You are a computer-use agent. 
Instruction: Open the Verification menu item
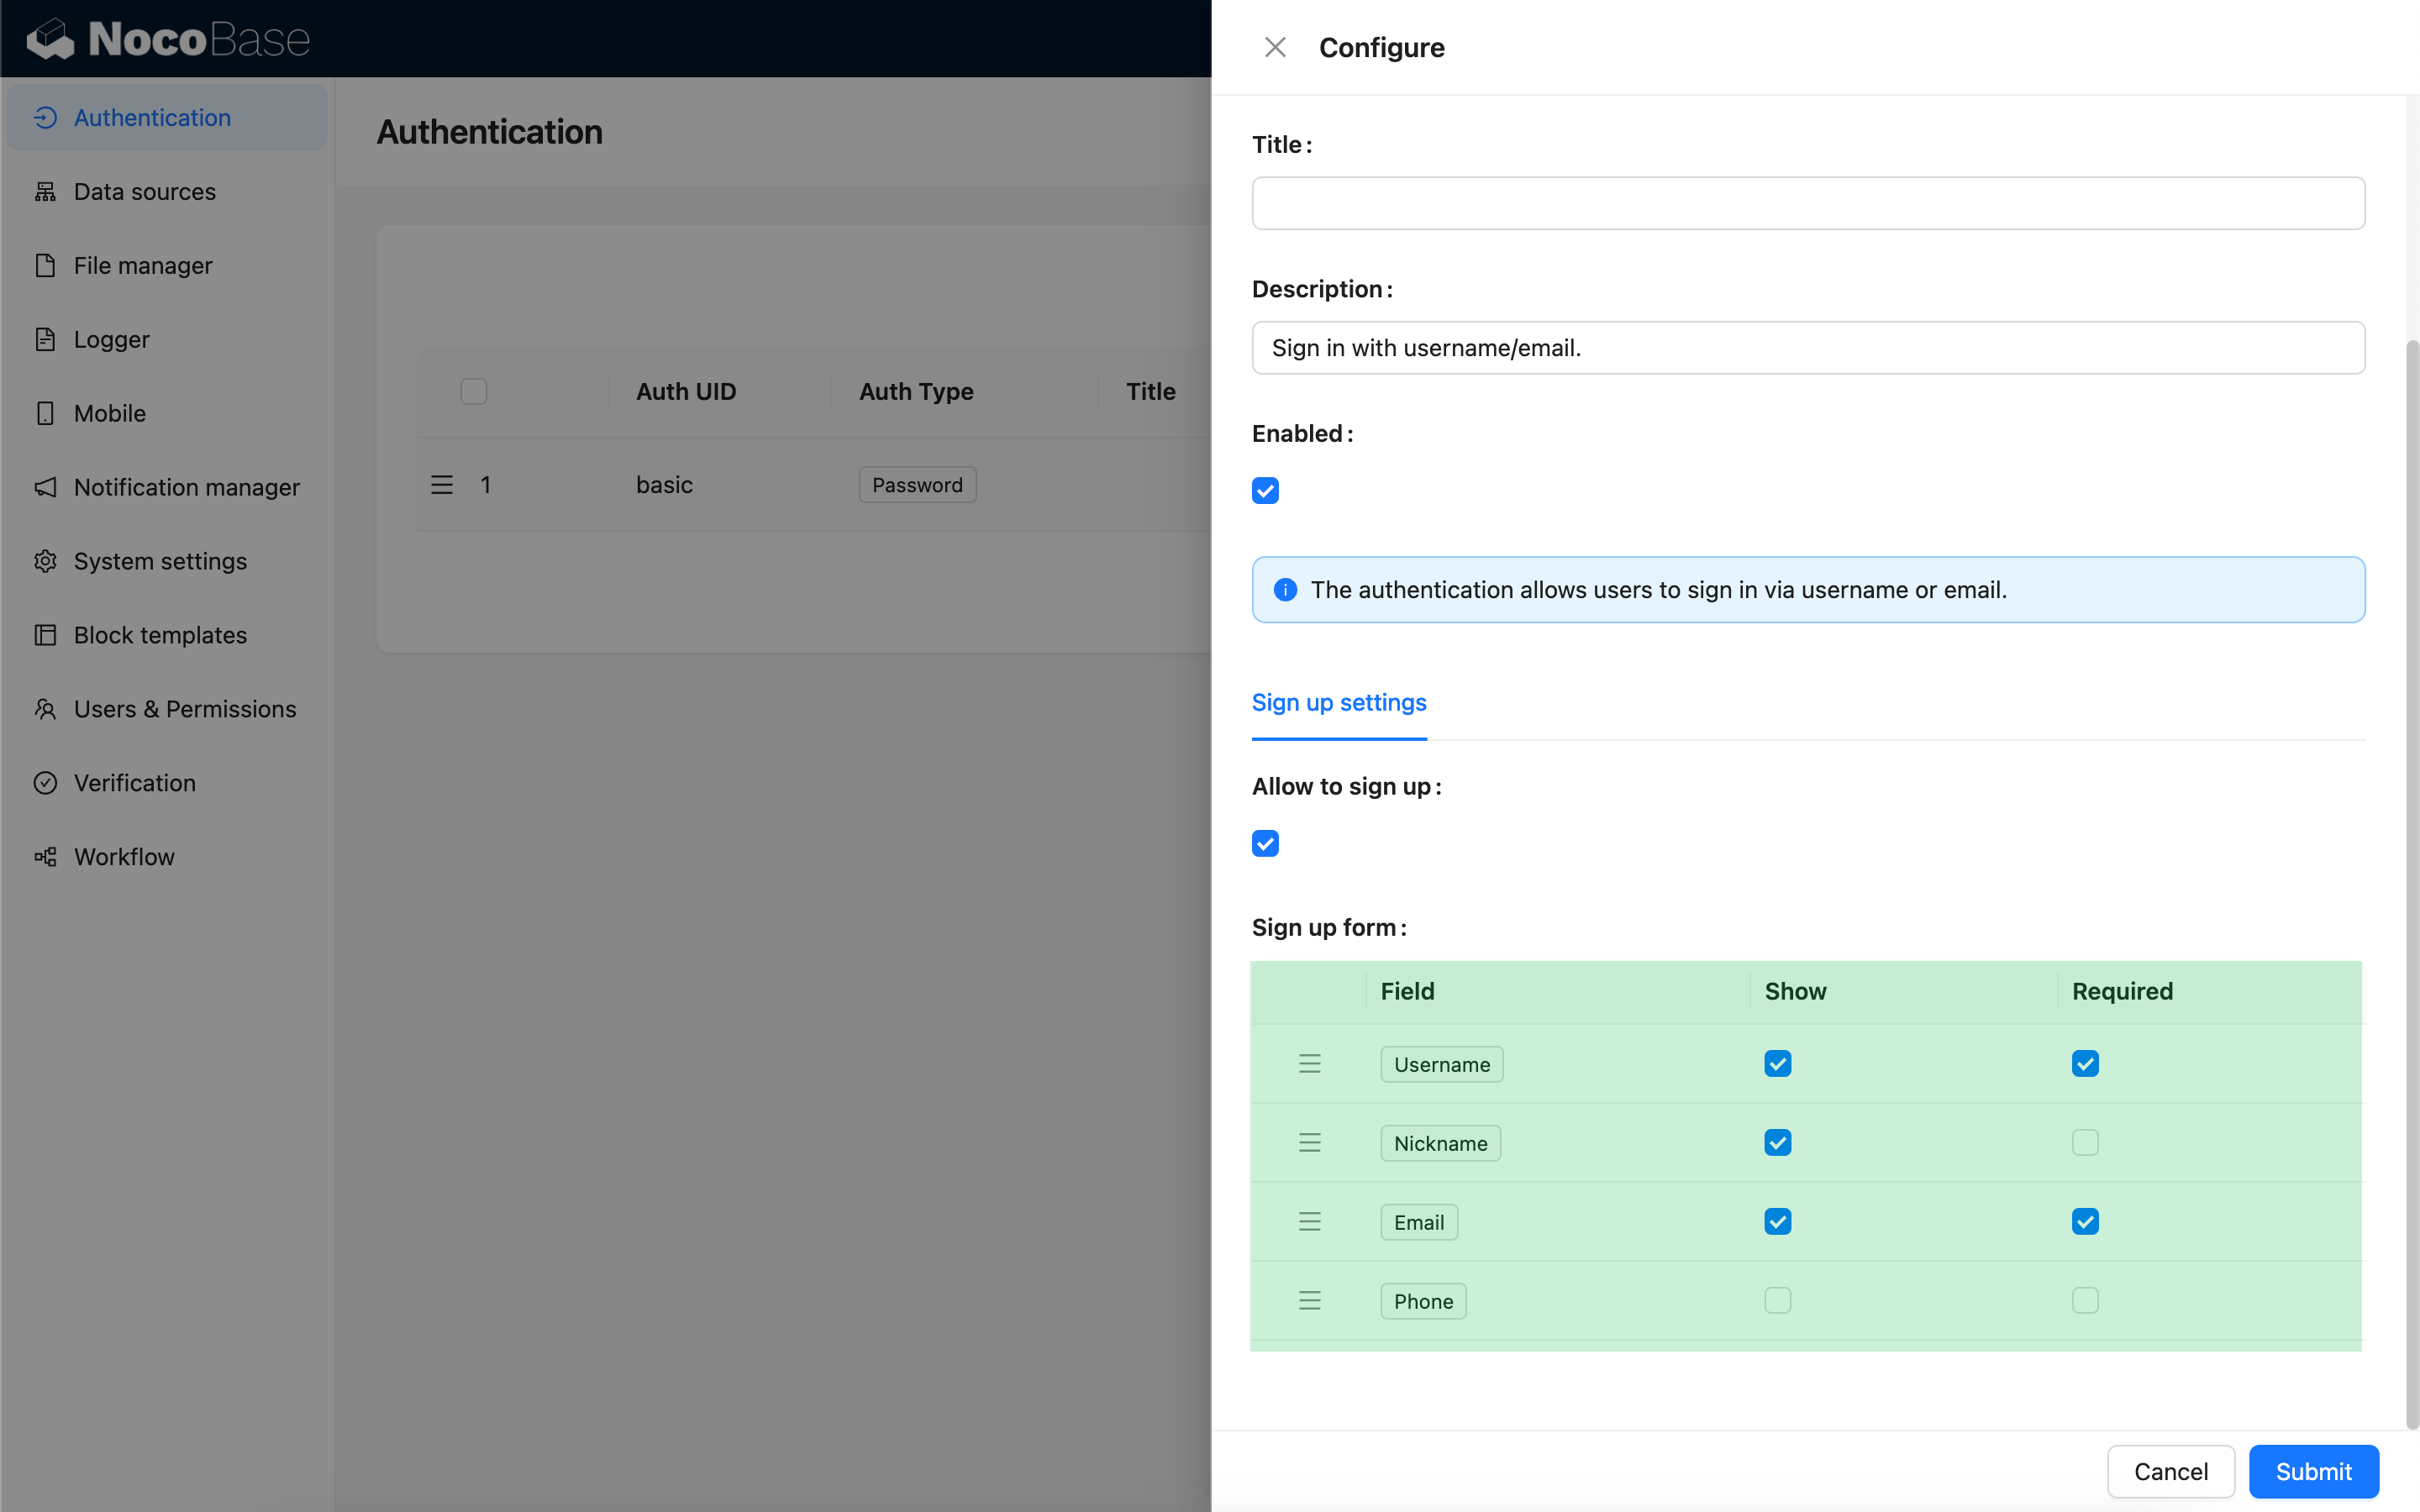point(135,783)
